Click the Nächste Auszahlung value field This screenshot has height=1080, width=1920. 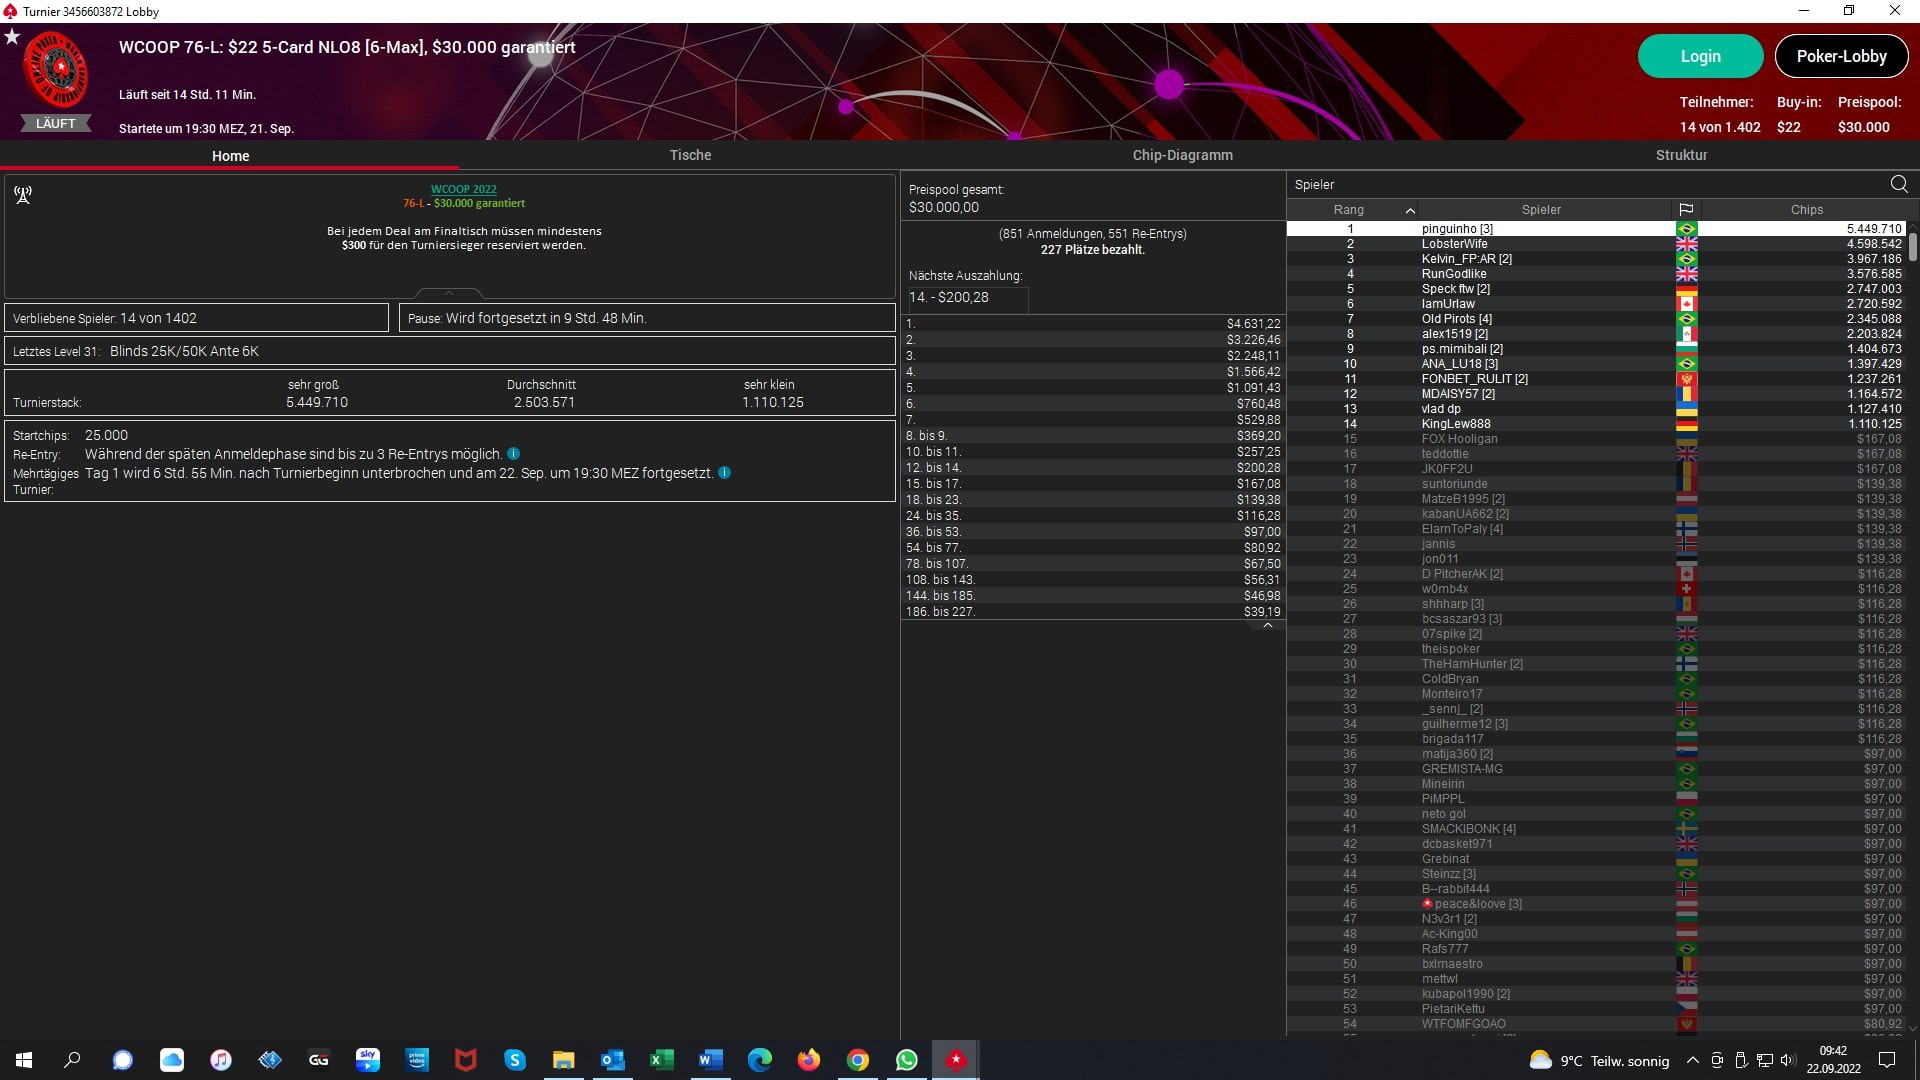[967, 298]
